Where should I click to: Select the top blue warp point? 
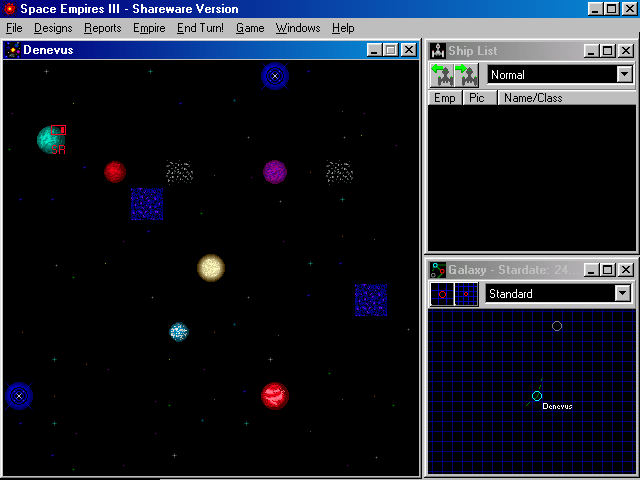275,76
